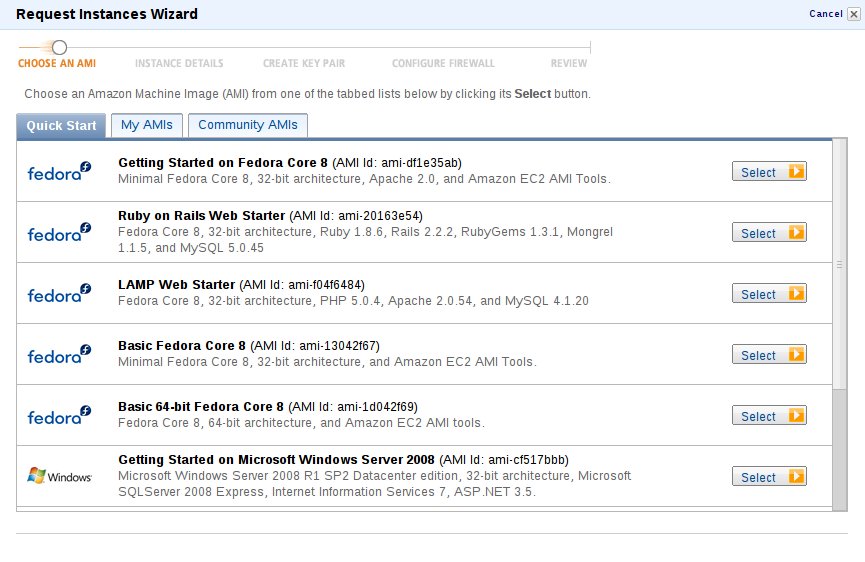Image resolution: width=865 pixels, height=562 pixels.
Task: Click Windows logo beside Microsoft Windows Server 2008
Action: [59, 476]
